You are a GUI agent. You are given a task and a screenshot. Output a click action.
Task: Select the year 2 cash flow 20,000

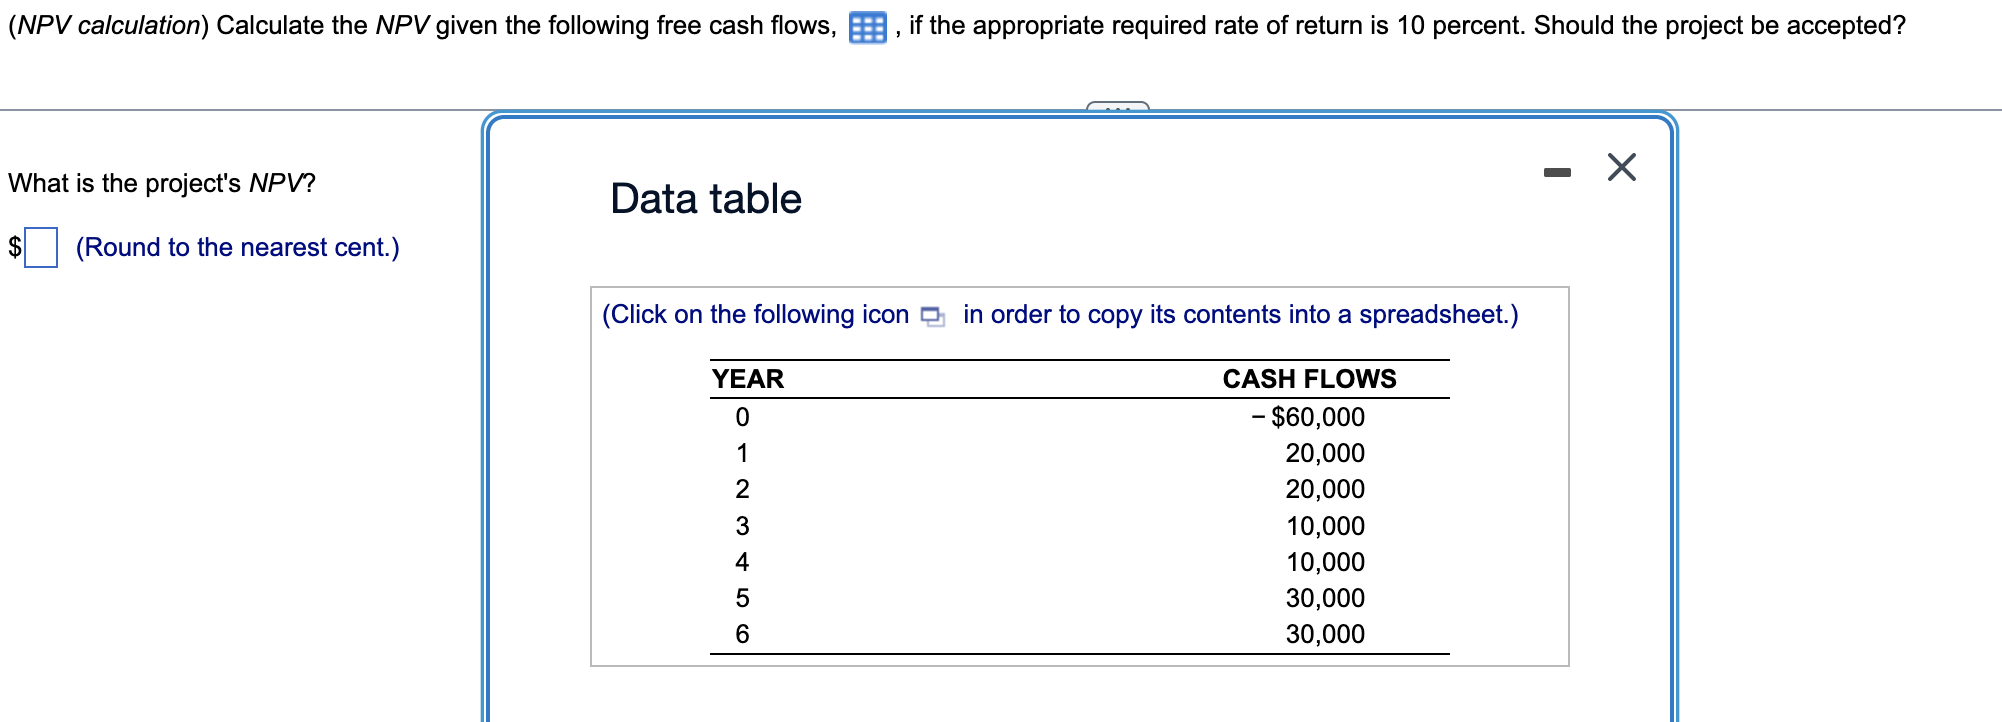point(1325,489)
